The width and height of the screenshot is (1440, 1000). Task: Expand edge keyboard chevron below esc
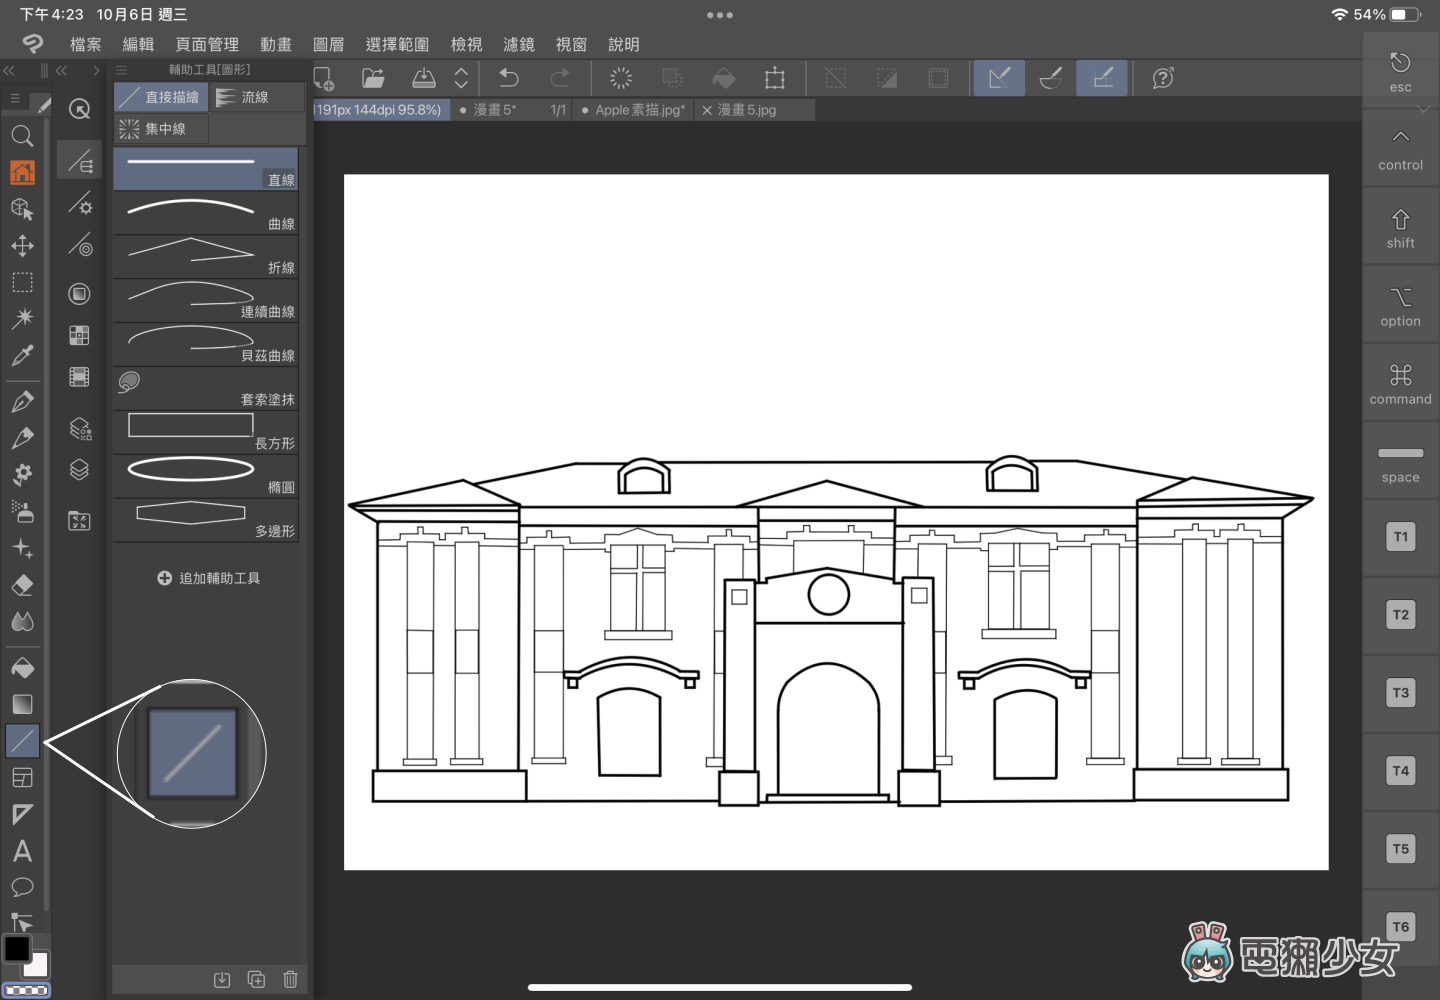click(1423, 109)
